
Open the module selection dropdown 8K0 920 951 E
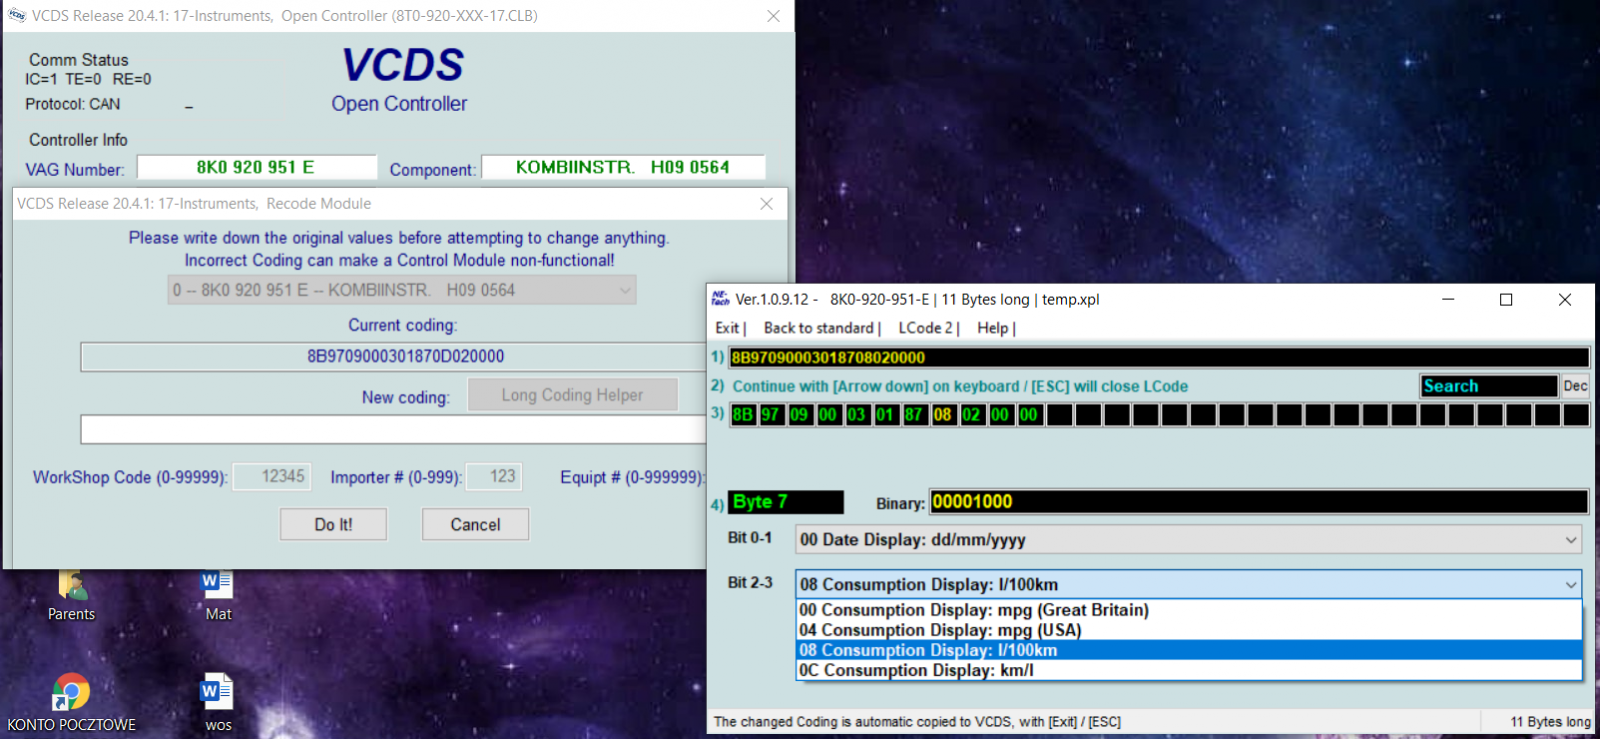click(401, 290)
